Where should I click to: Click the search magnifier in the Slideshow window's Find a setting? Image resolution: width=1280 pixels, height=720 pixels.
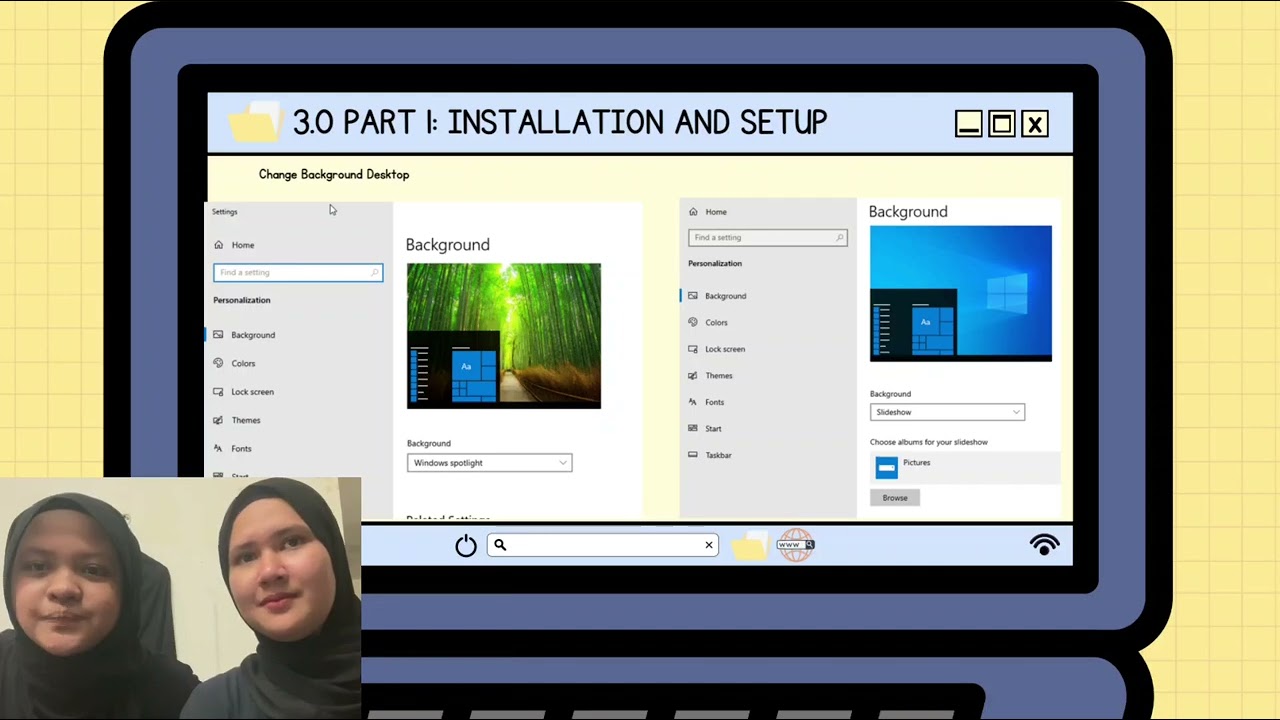tap(840, 238)
